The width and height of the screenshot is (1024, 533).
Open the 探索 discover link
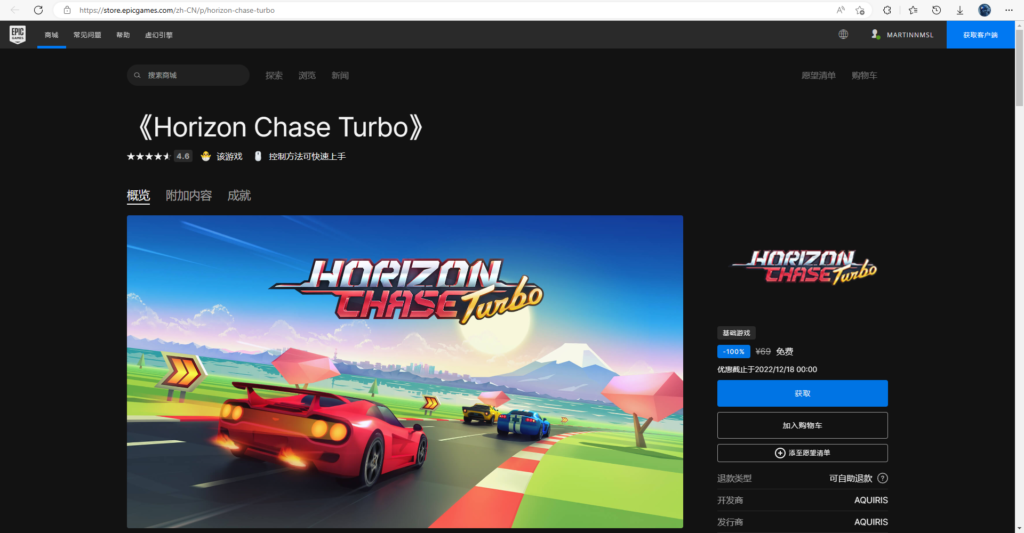274,76
